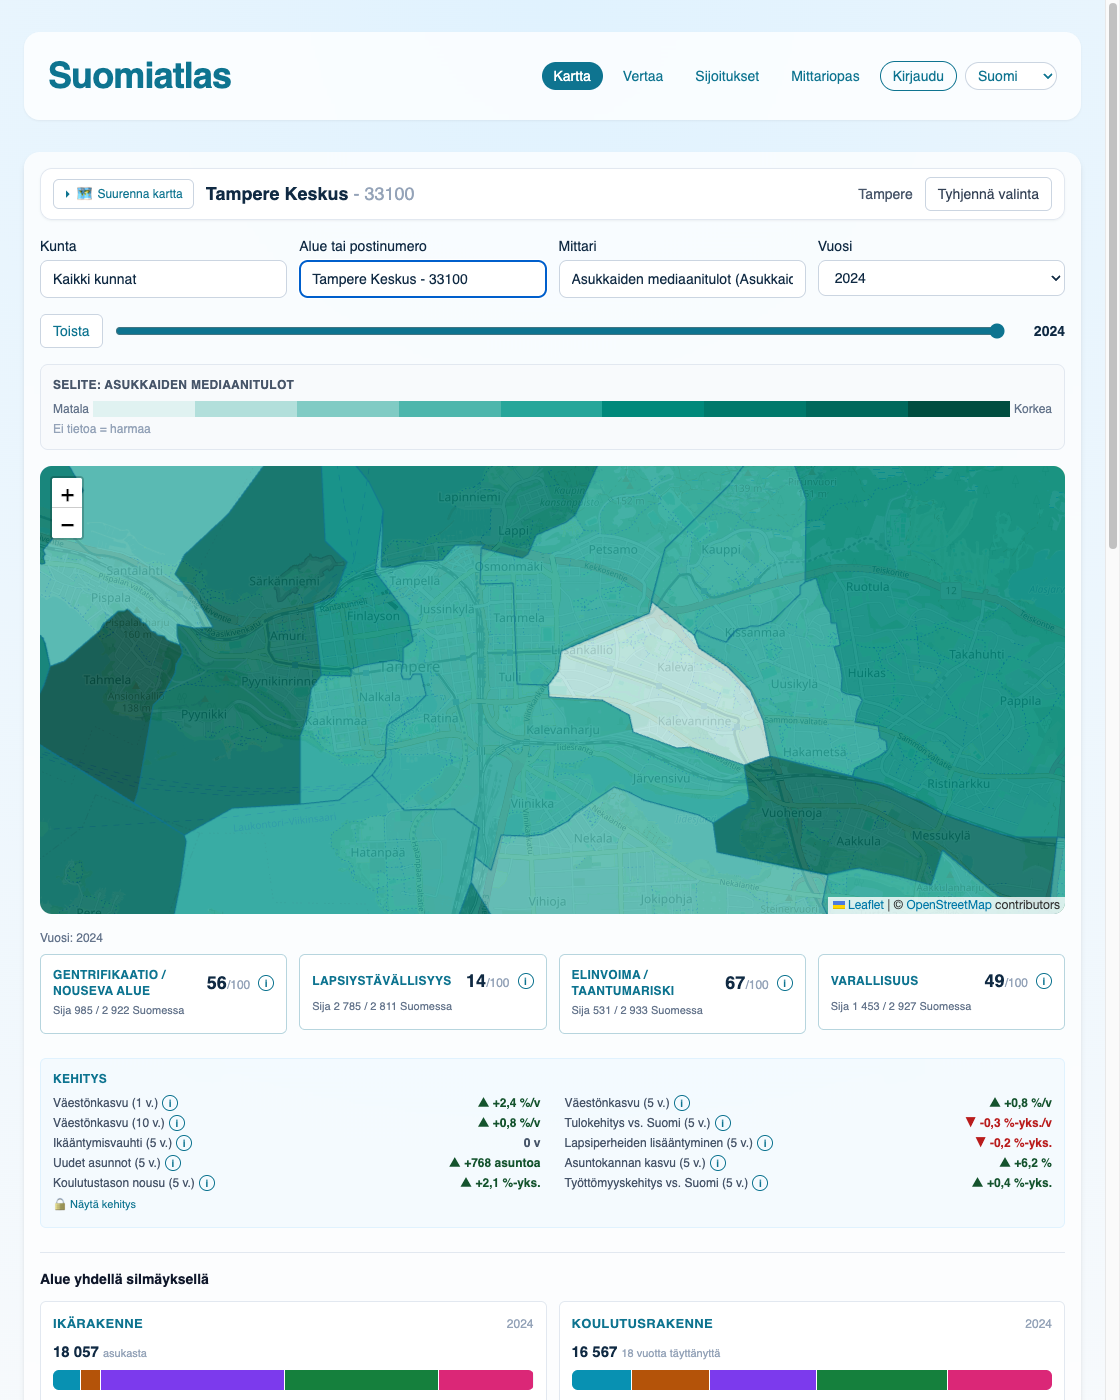Zoom out on the map

point(67,524)
